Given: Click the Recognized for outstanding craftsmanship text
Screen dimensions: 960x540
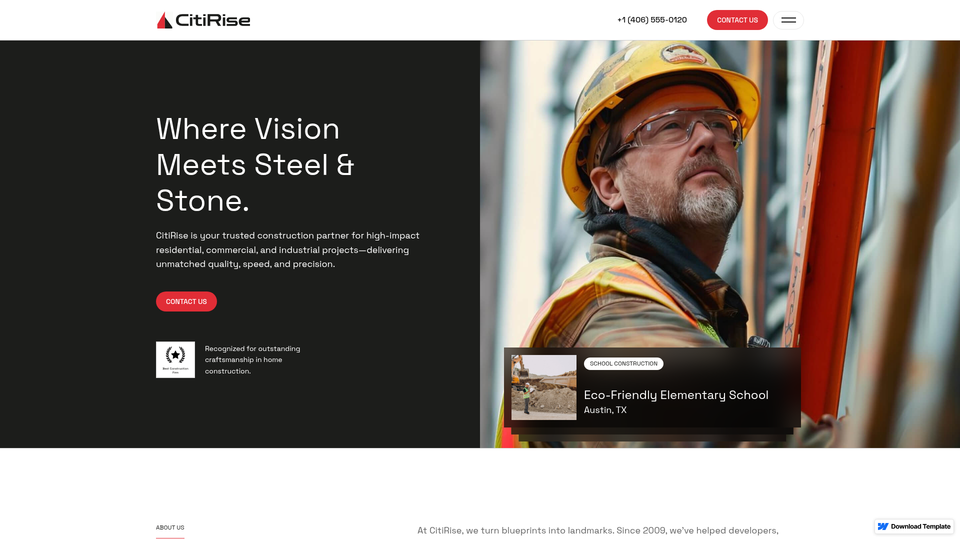Looking at the screenshot, I should (252, 360).
